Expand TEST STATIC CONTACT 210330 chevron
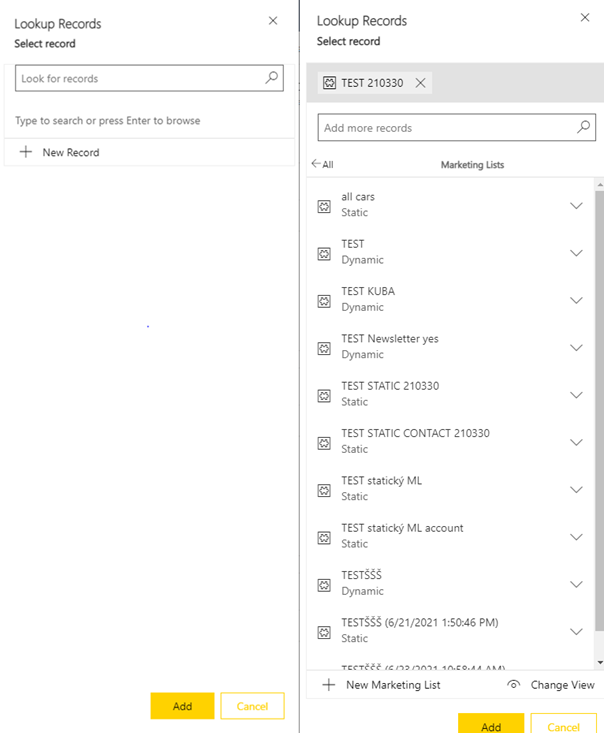The image size is (604, 733). [x=576, y=442]
